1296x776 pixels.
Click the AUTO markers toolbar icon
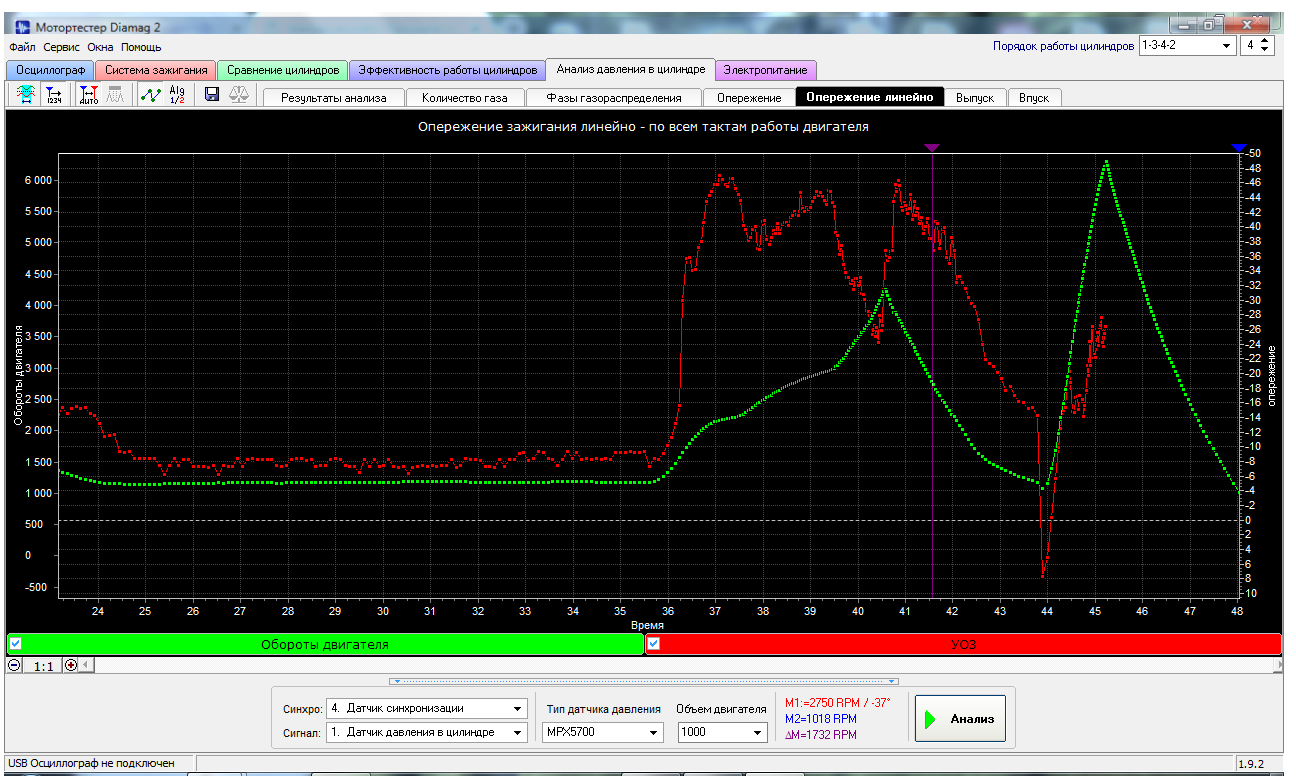[88, 94]
